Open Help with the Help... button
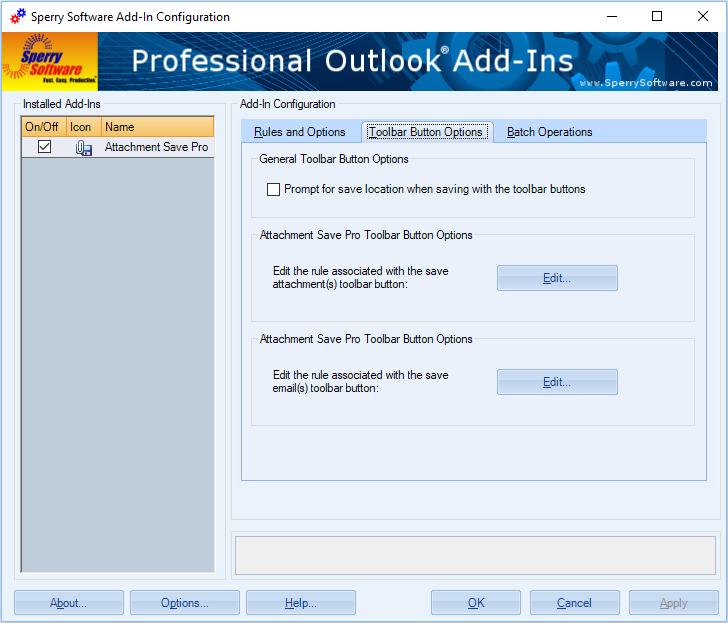The image size is (728, 623). [301, 603]
